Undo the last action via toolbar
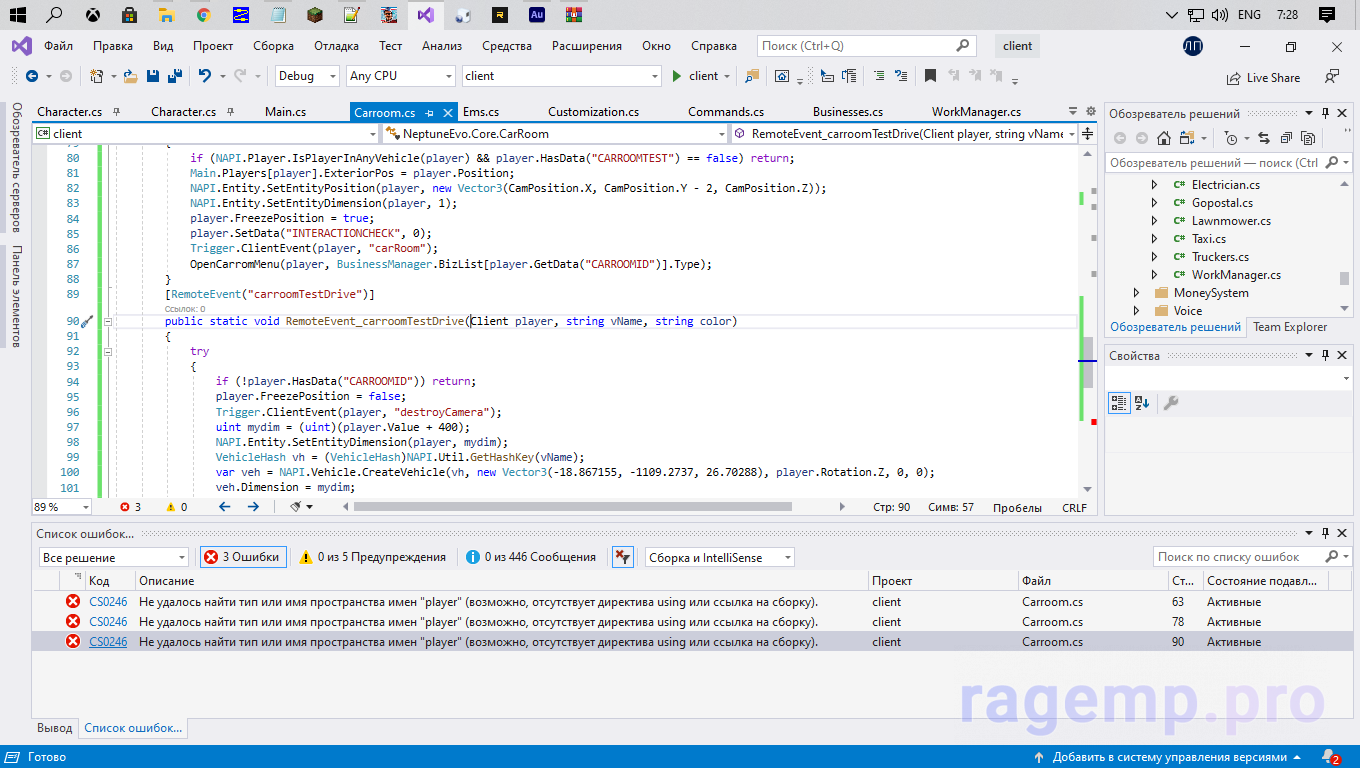 204,76
